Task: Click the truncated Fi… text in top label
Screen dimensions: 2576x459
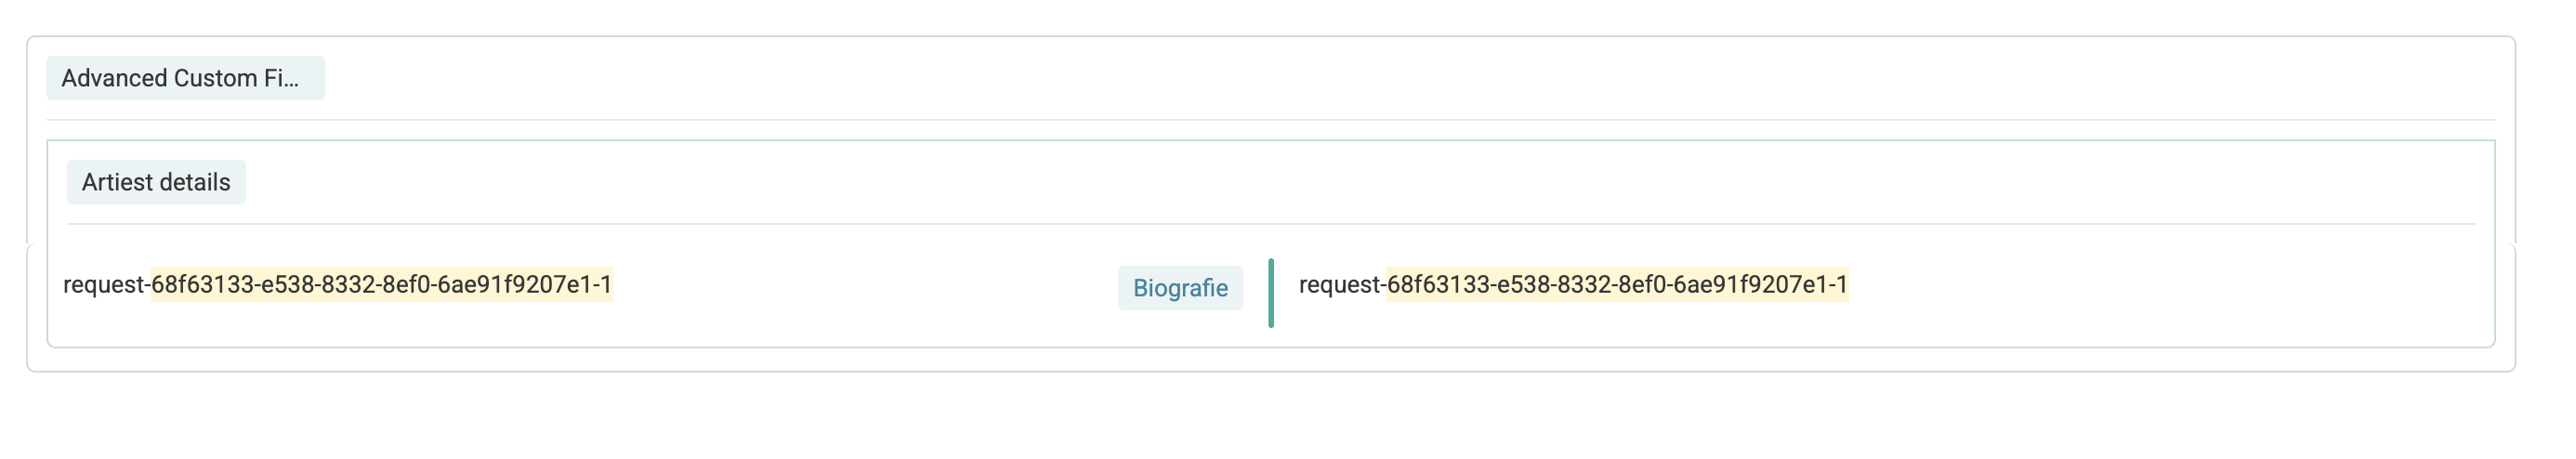Action: [281, 78]
